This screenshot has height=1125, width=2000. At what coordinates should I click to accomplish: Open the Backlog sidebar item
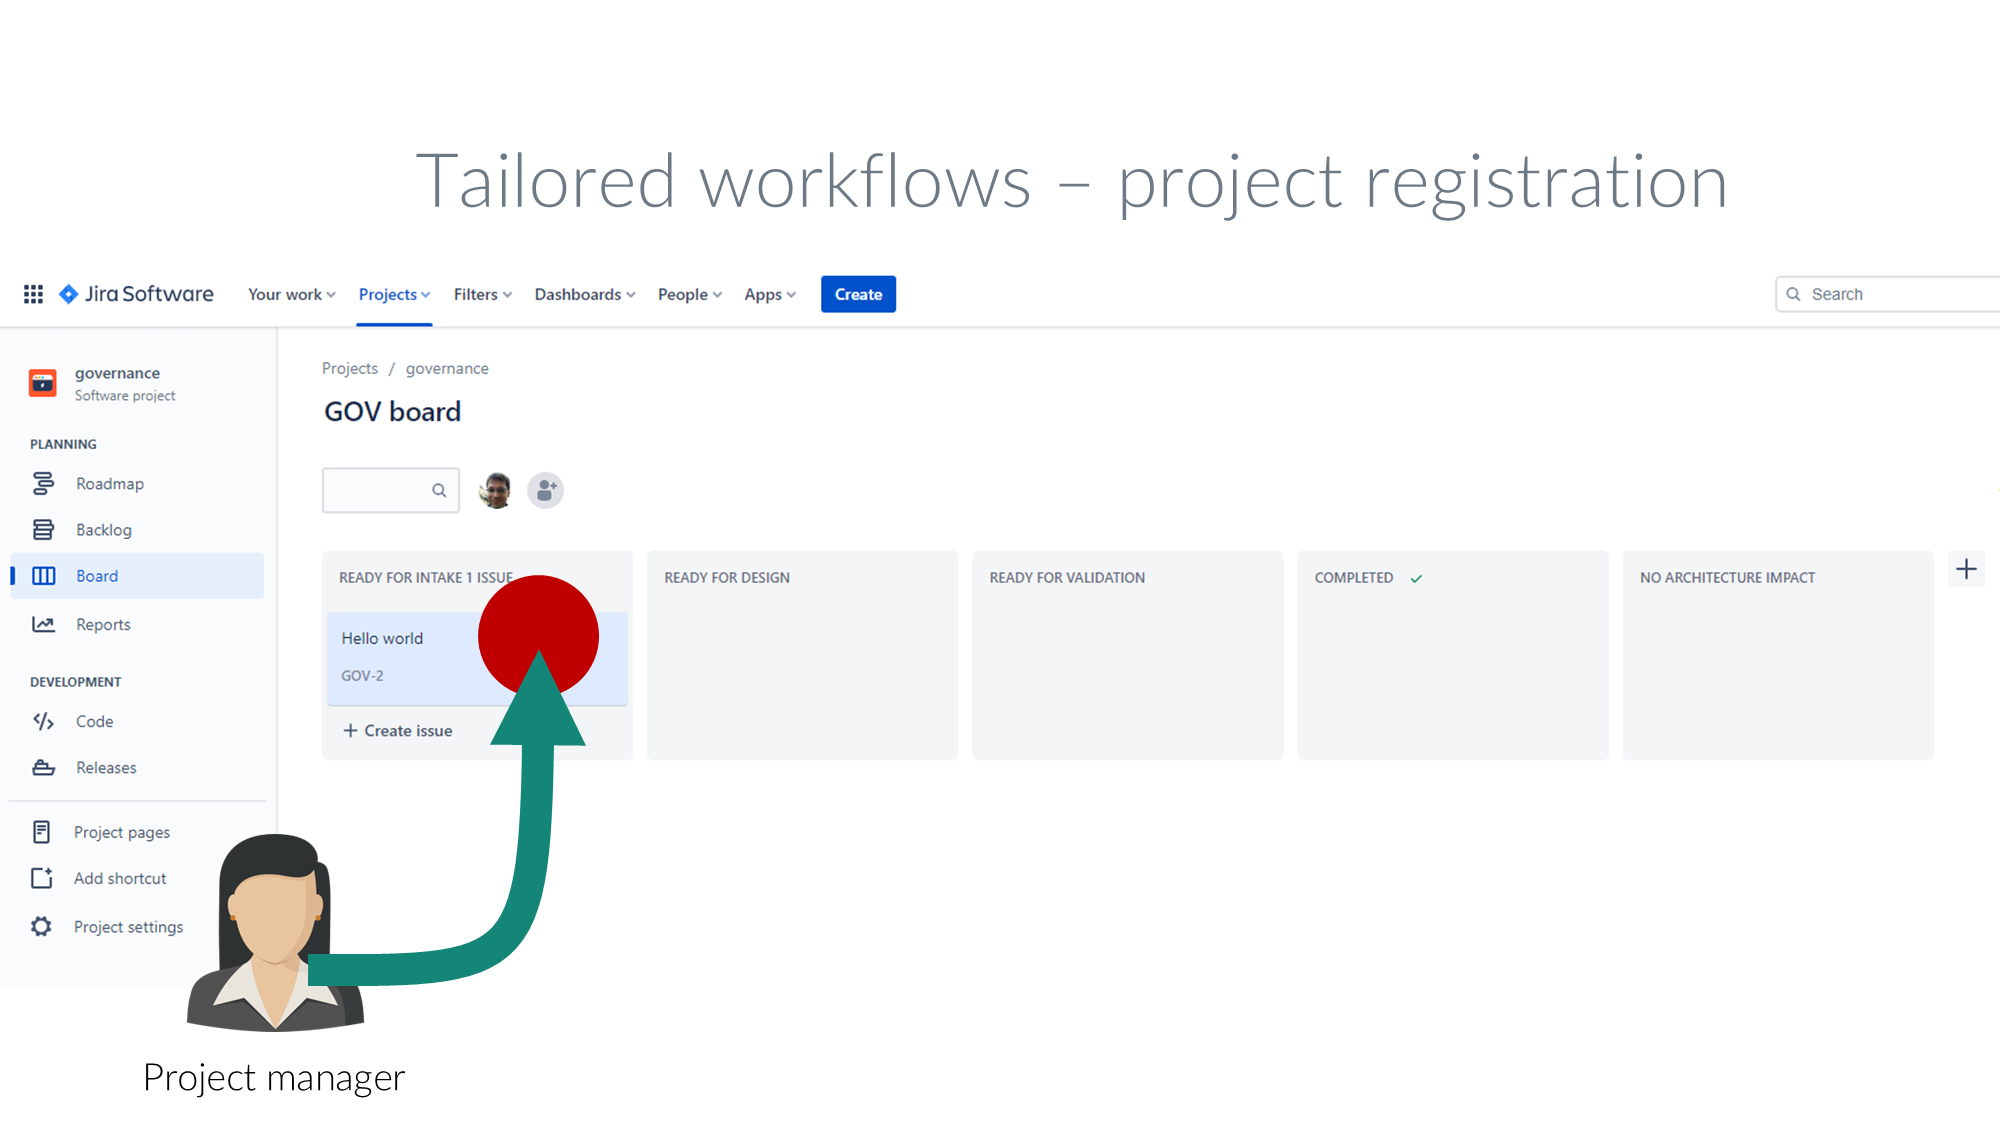click(103, 530)
